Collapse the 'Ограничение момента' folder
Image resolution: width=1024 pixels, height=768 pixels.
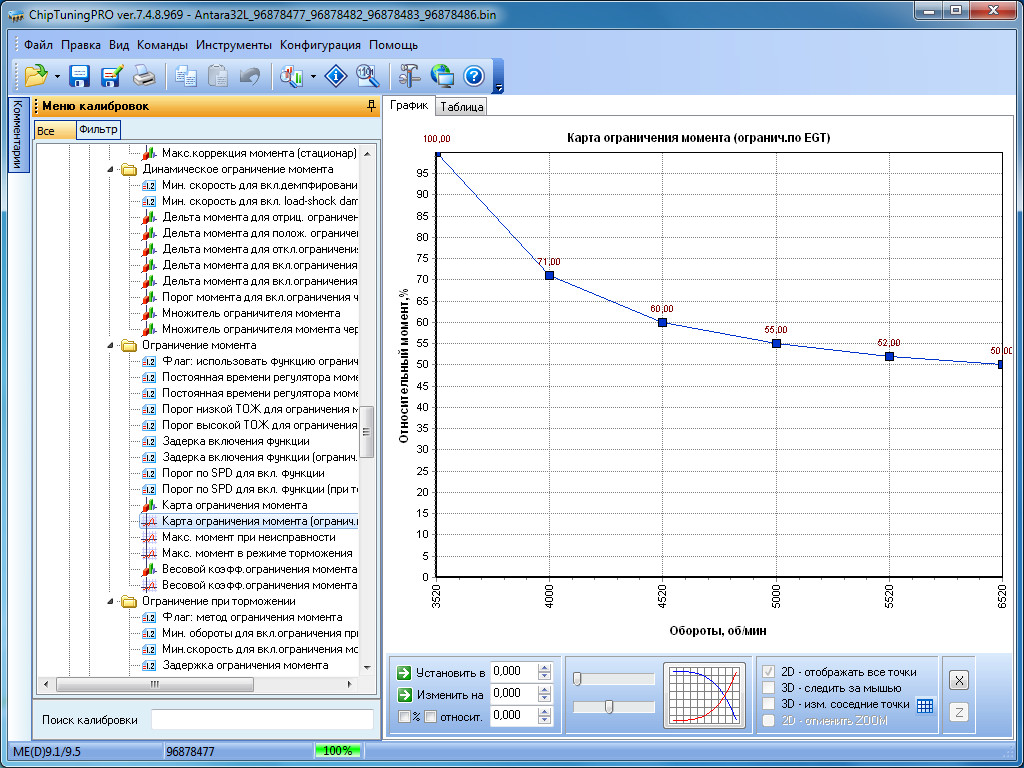point(111,345)
